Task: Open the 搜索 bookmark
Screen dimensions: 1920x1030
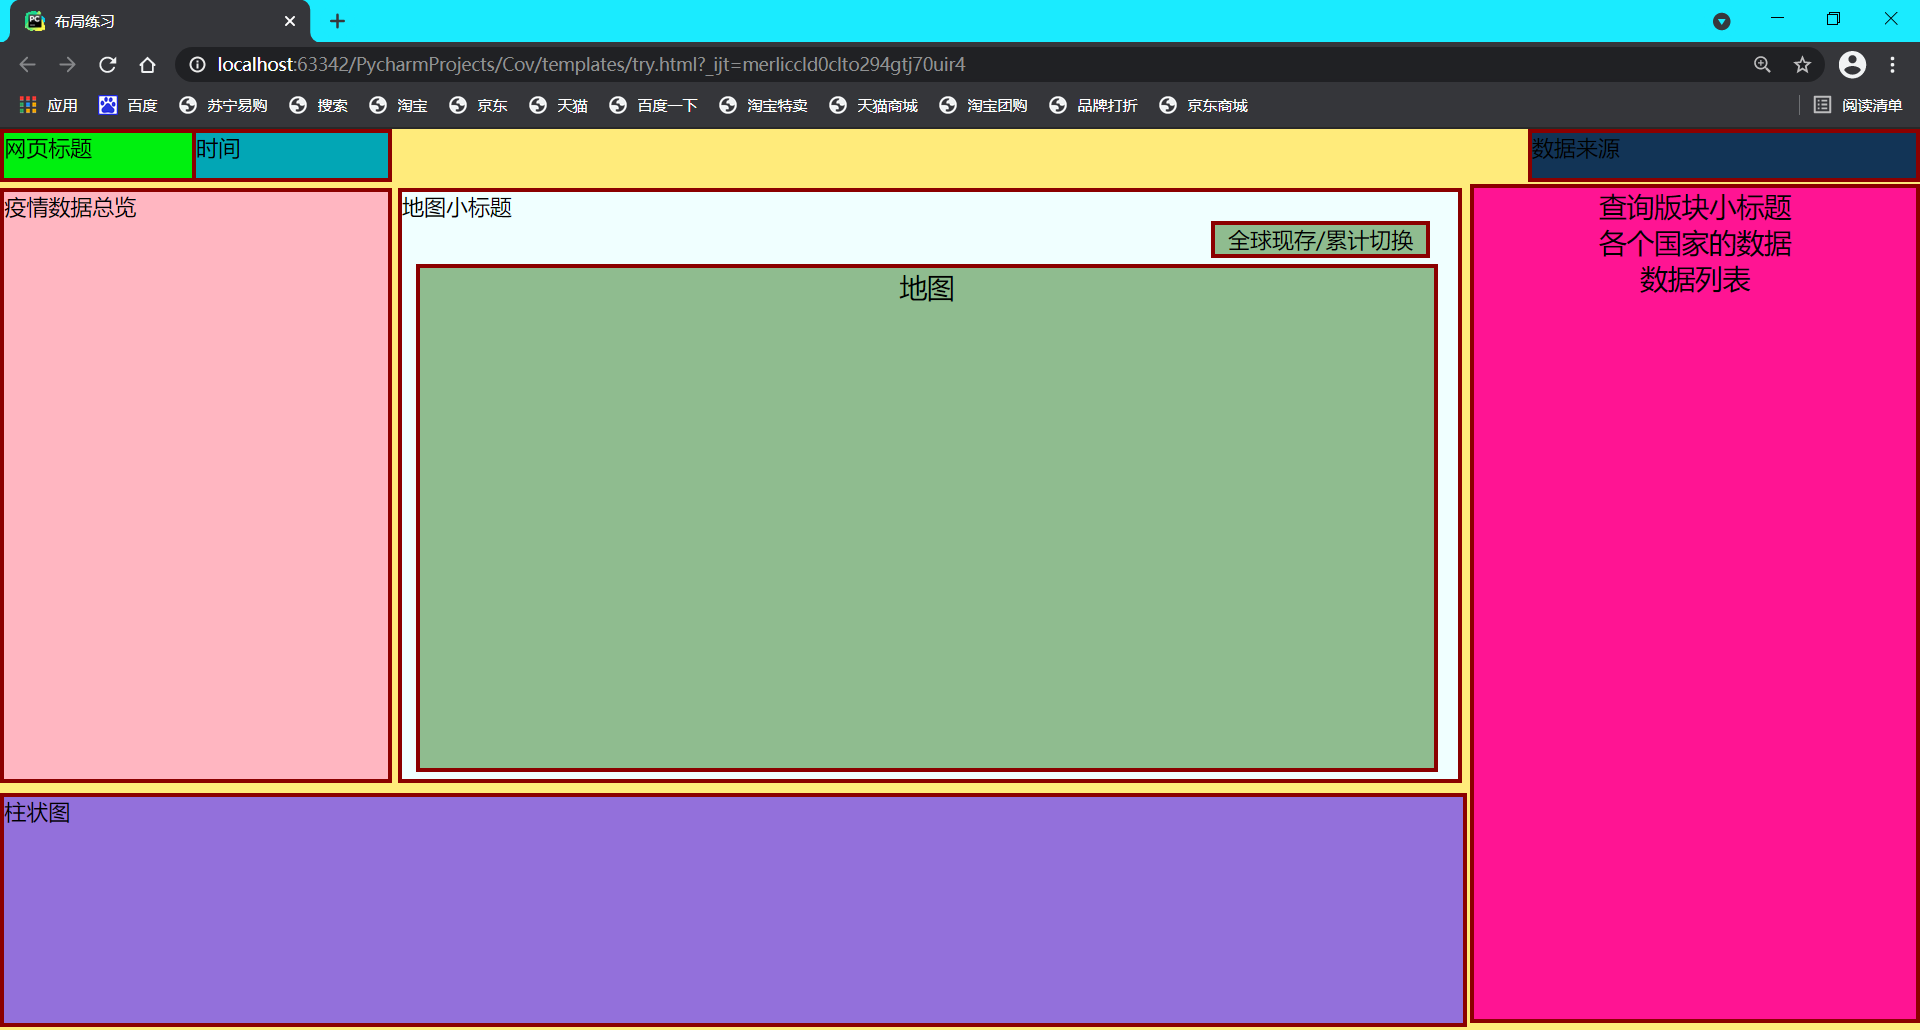Action: pyautogui.click(x=318, y=105)
